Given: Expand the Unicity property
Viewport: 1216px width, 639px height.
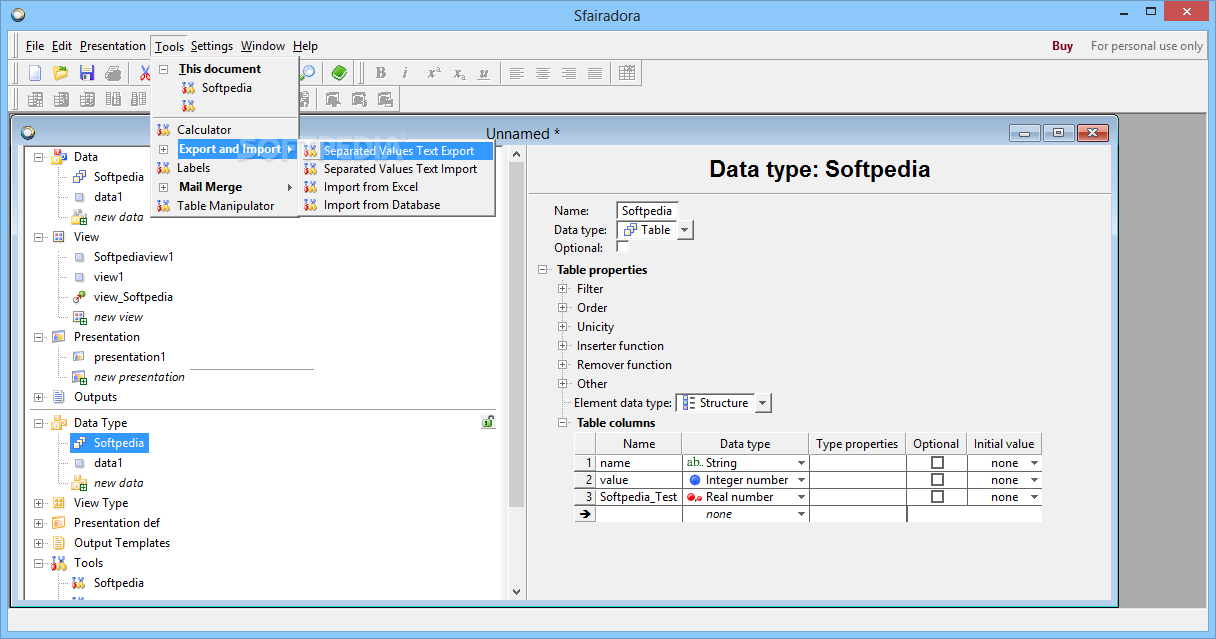Looking at the screenshot, I should [x=563, y=327].
